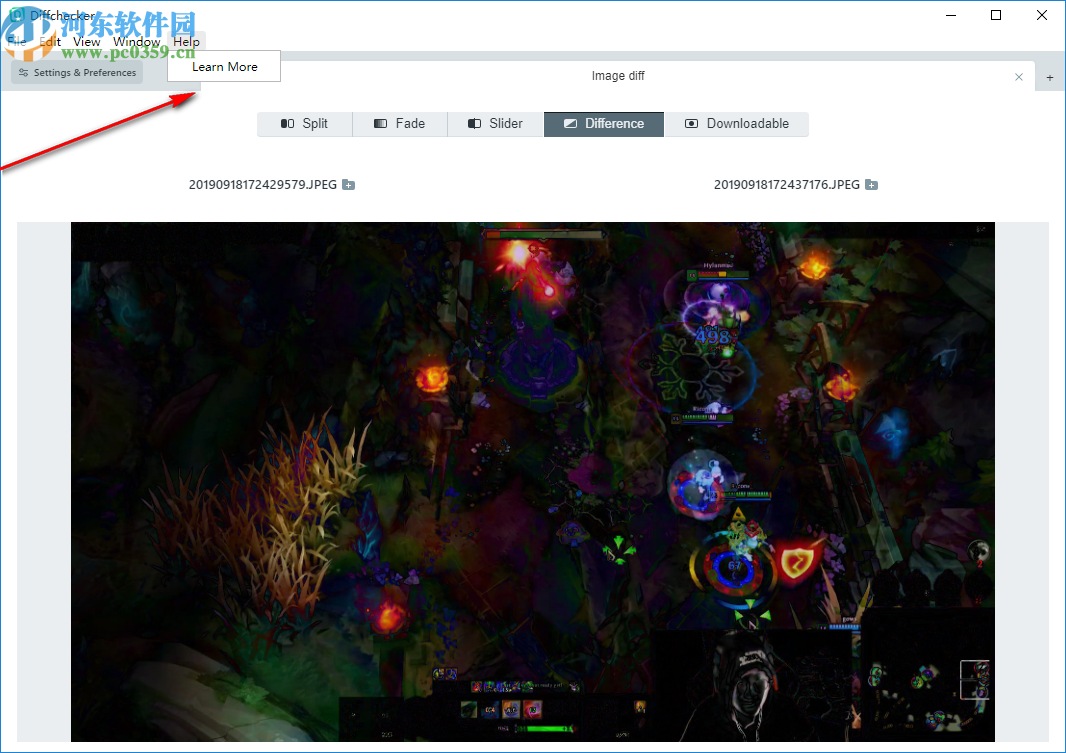Image resolution: width=1066 pixels, height=753 pixels.
Task: Open the View menu
Action: pos(86,41)
